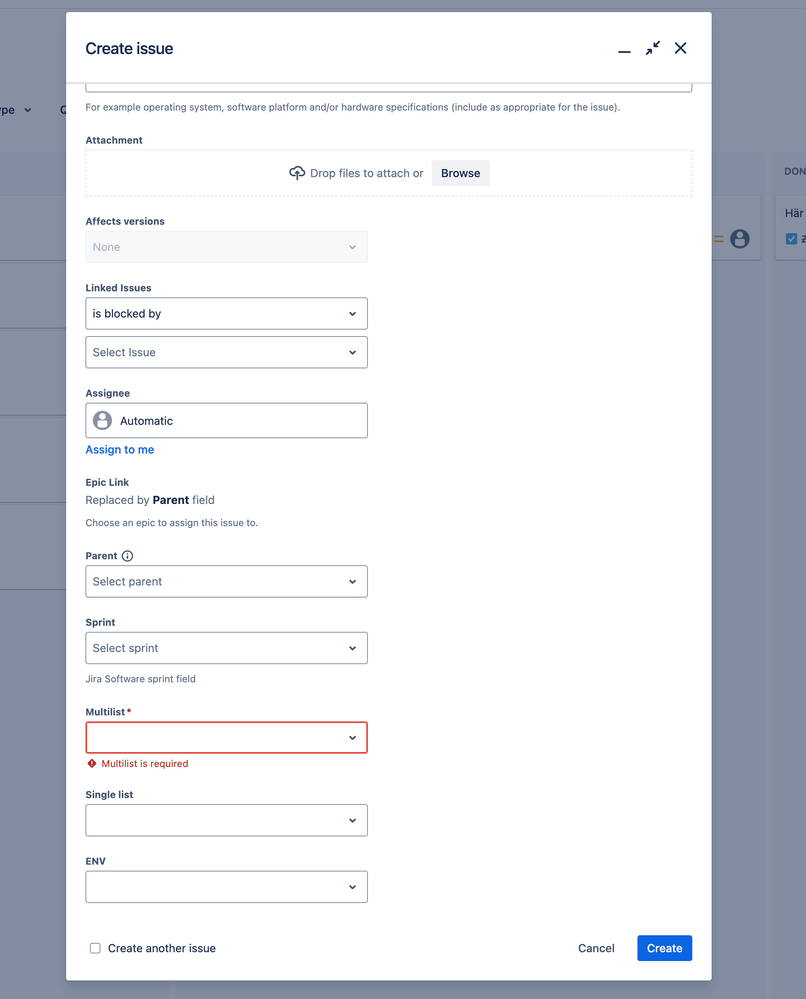Click the checked checkbox in background board
Screen dimensions: 806x999
point(791,239)
